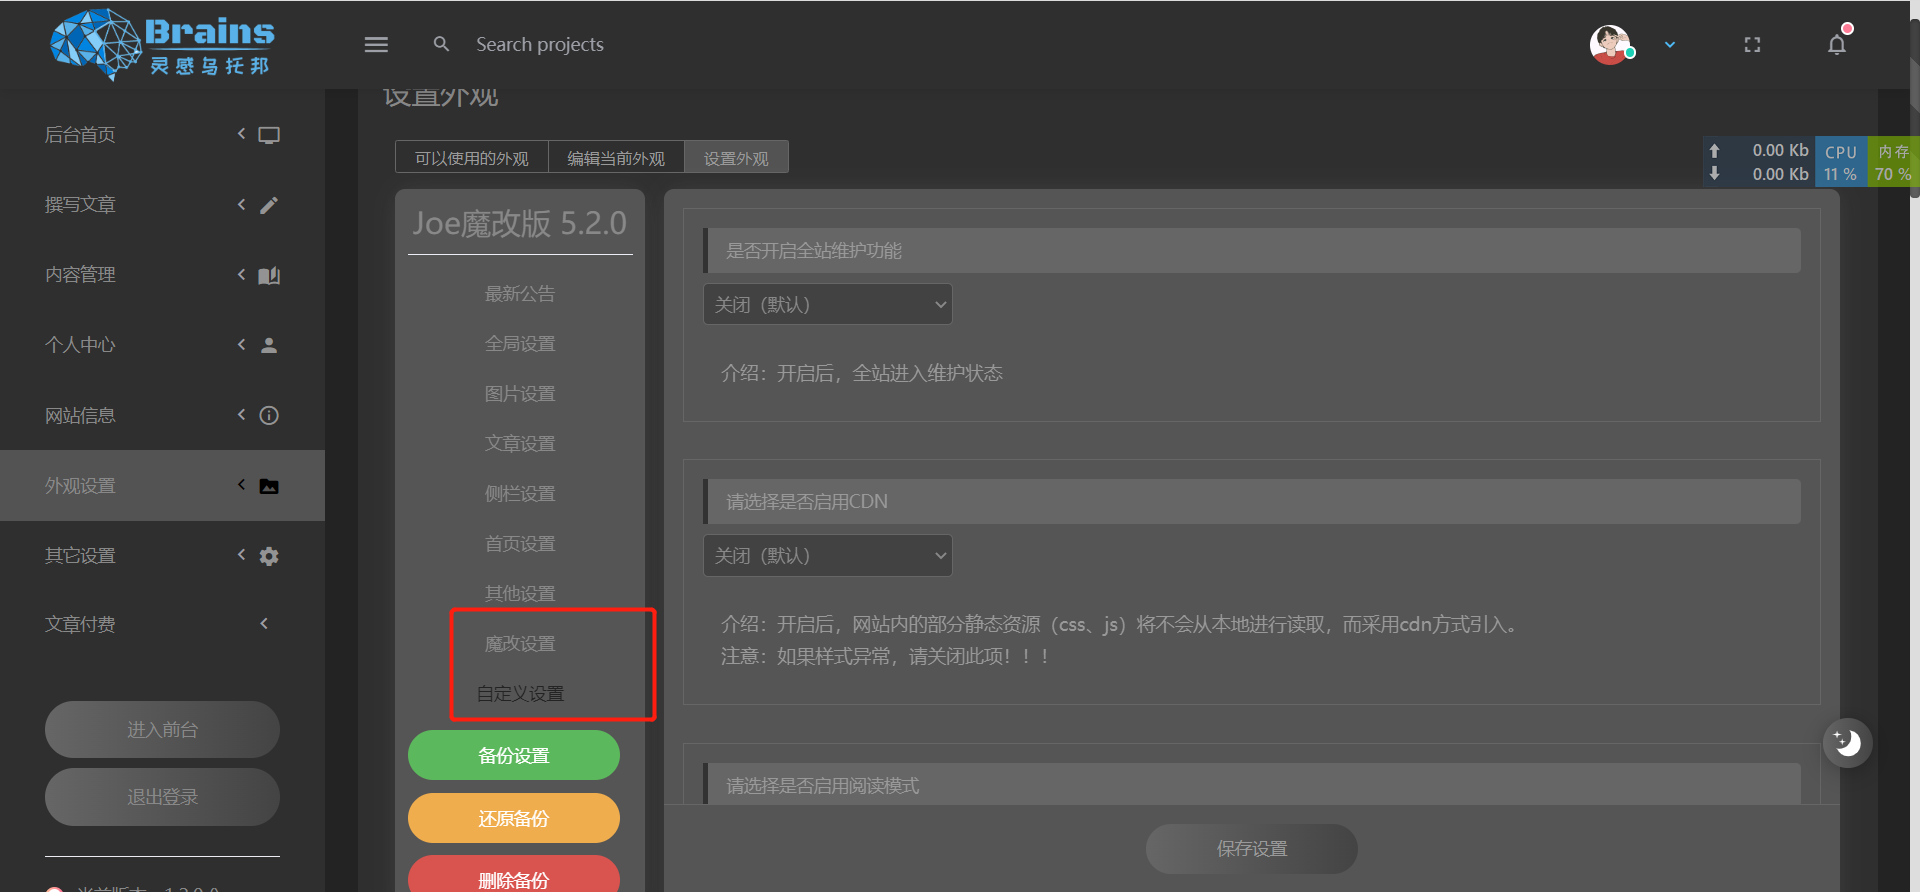Open the site maintenance mode dropdown
The image size is (1920, 892).
827,305
